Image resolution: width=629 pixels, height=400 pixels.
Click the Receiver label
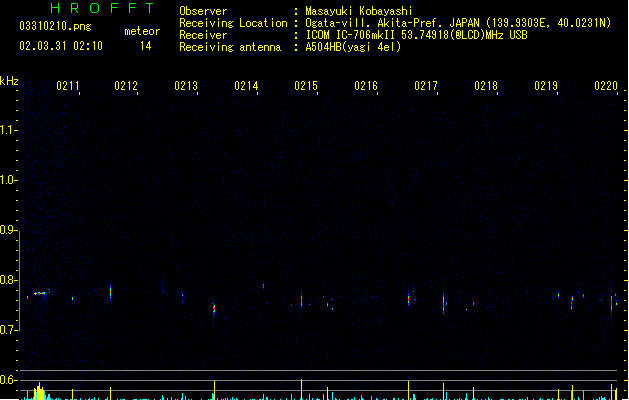tap(203, 35)
